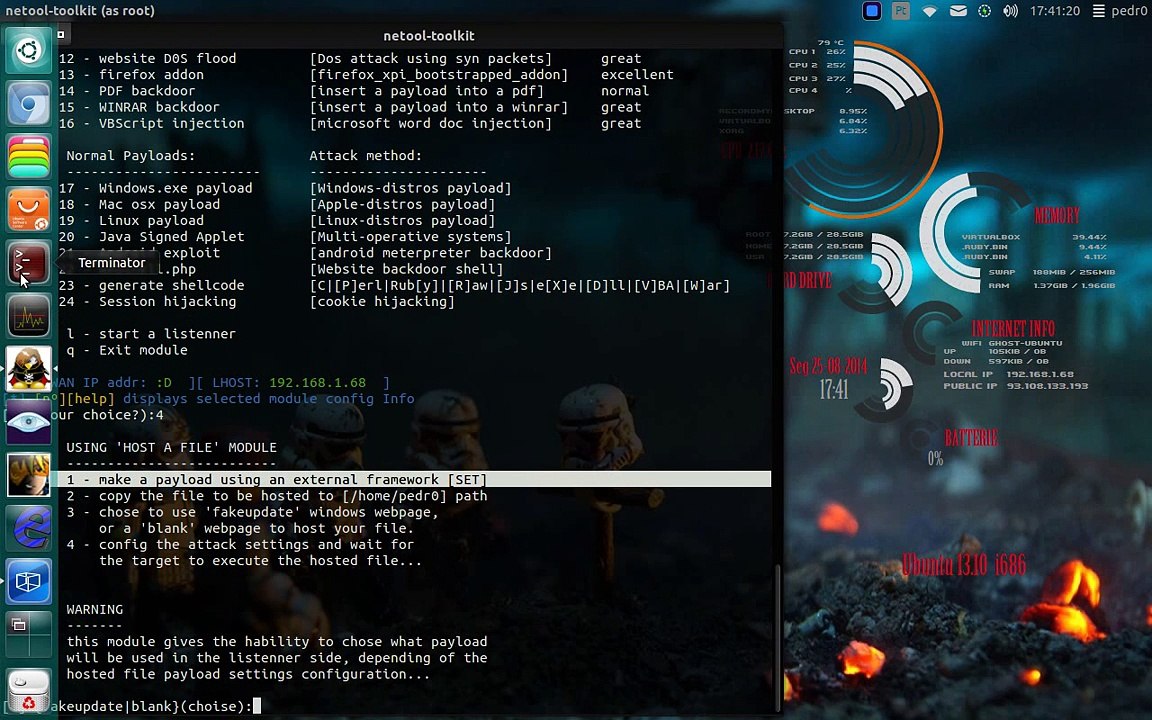Click highlighted line 'make a payload using an external framework'
The image size is (1152, 720).
click(x=414, y=479)
